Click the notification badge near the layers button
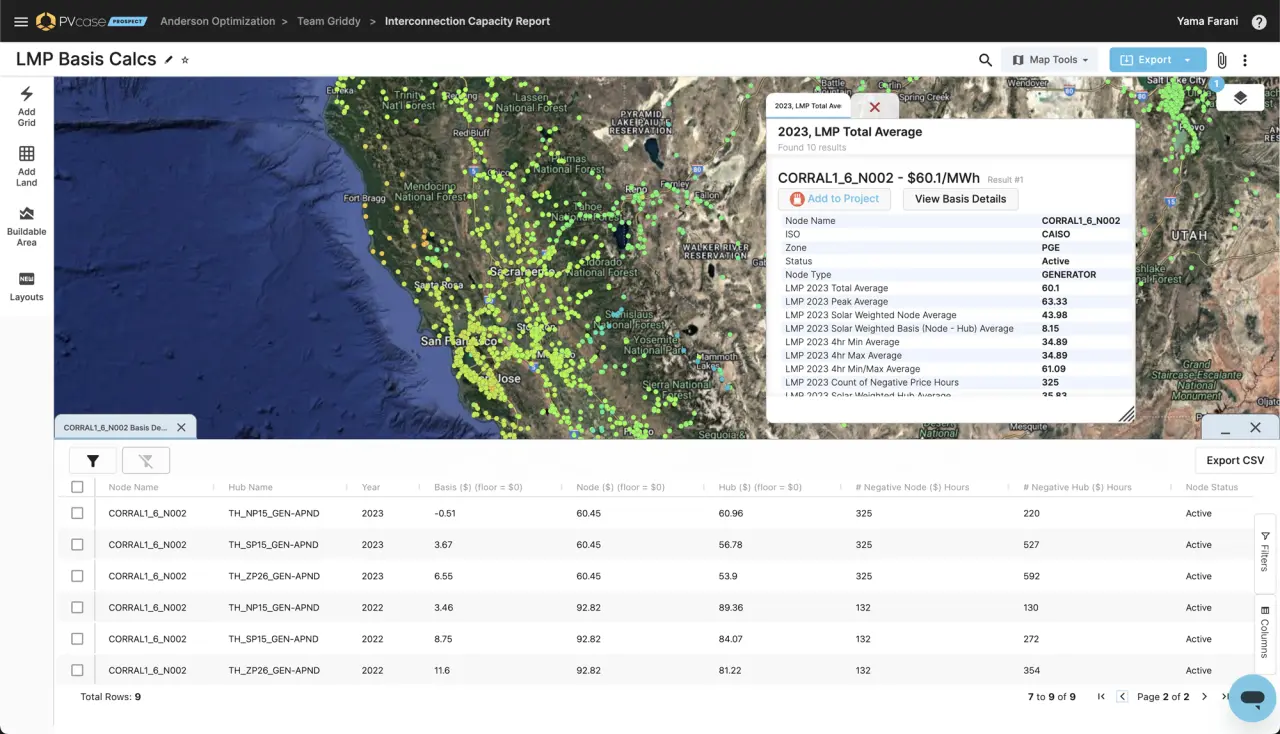1280x734 pixels. click(1217, 85)
